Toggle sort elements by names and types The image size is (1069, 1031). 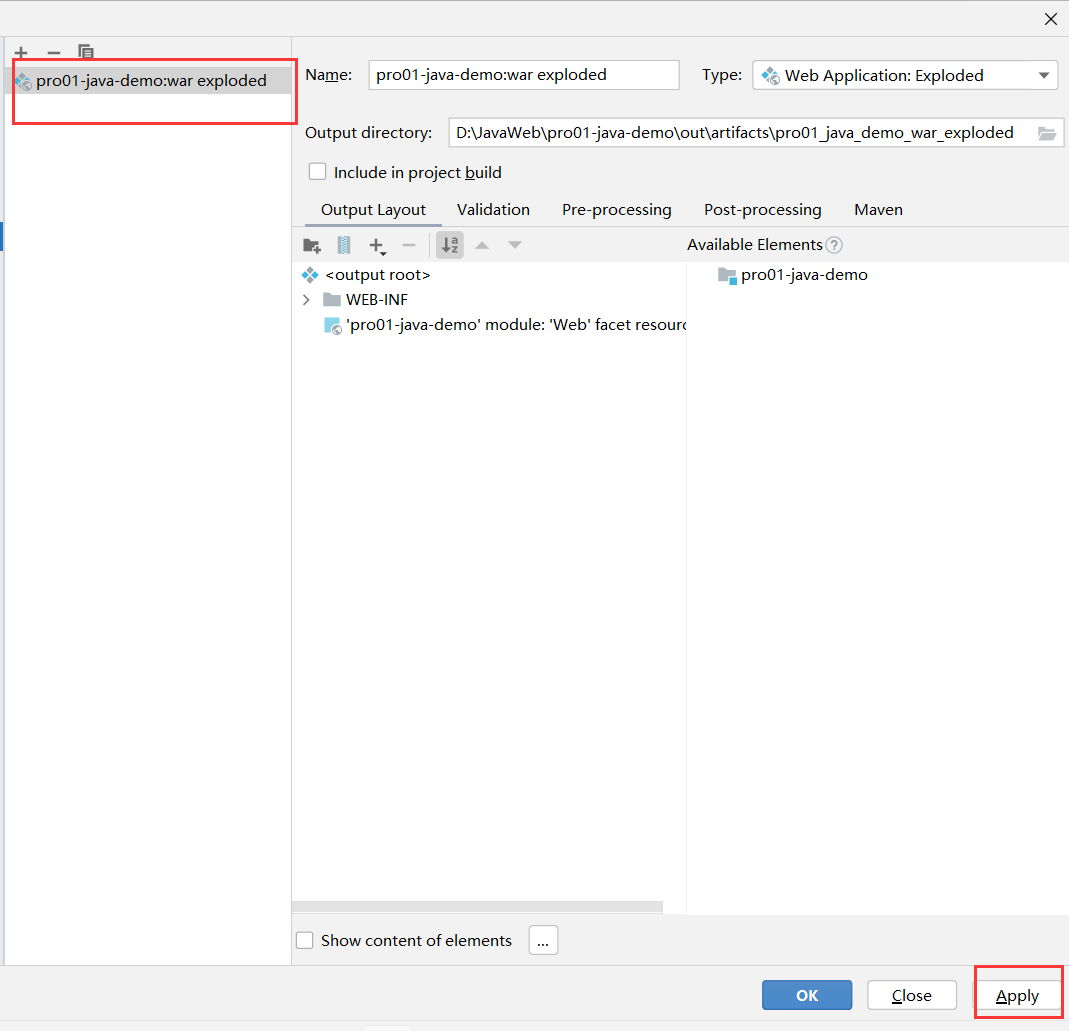coord(450,245)
